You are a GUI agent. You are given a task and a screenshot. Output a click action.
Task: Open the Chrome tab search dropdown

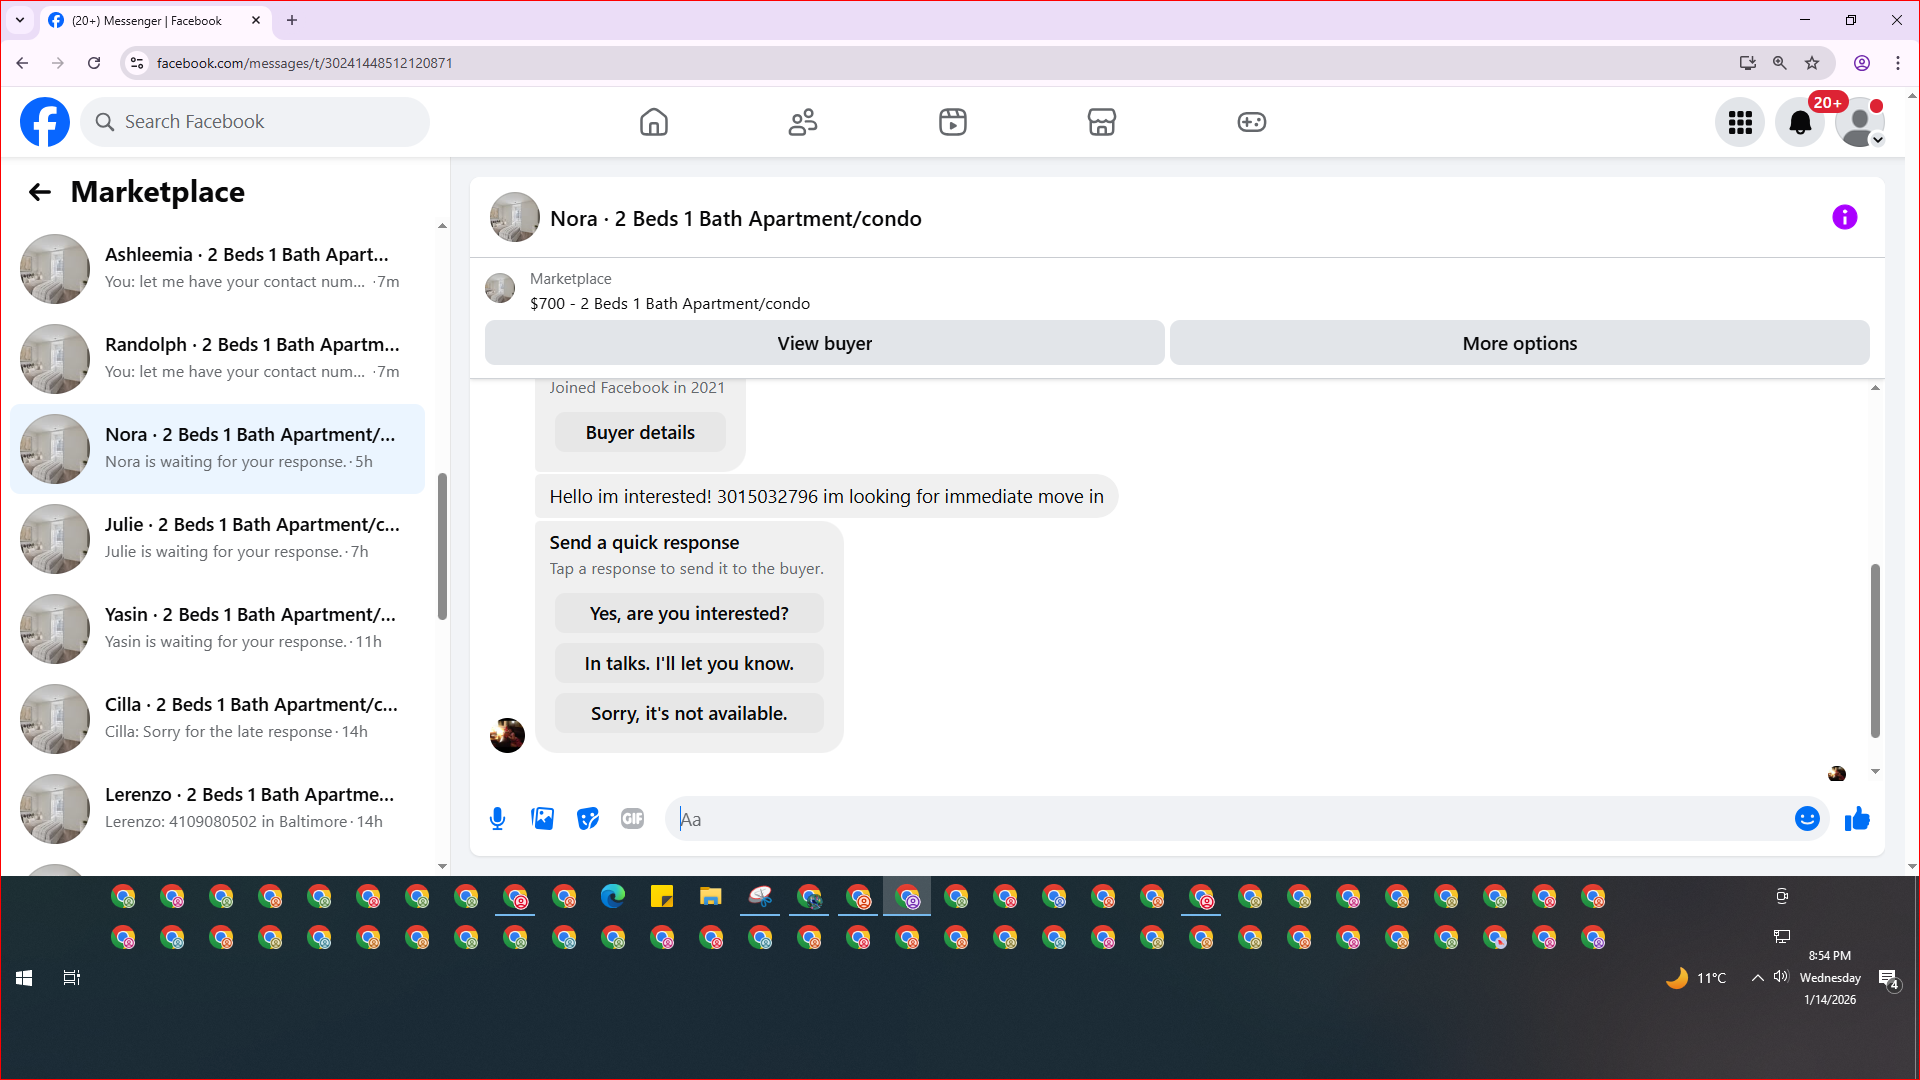tap(20, 20)
